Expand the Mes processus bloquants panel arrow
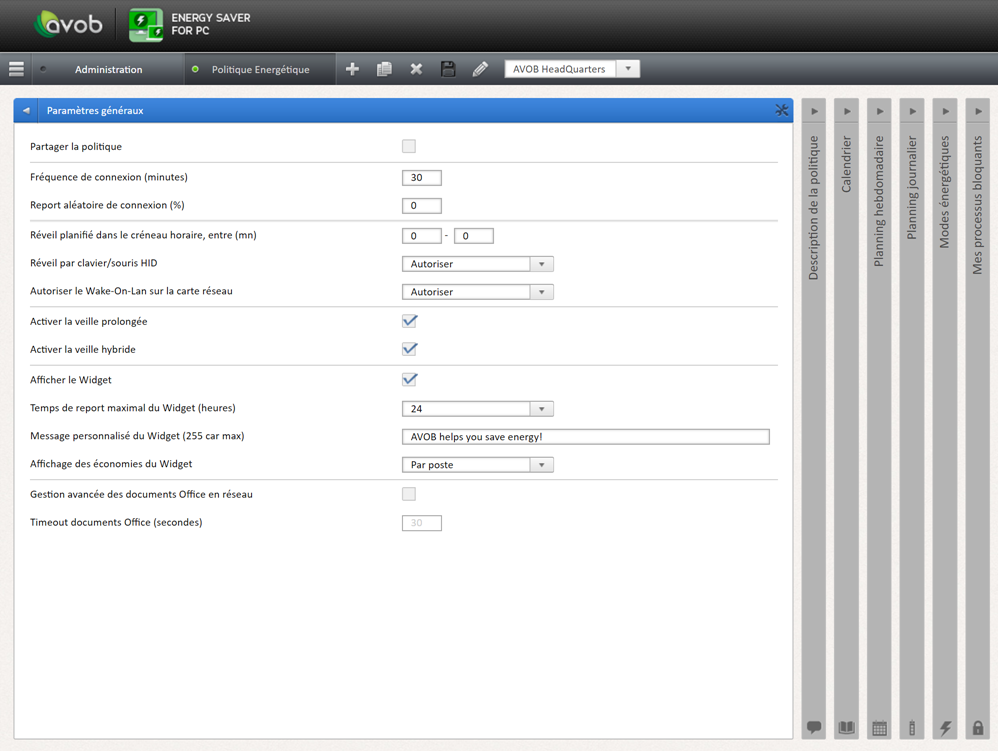The width and height of the screenshot is (998, 751). tap(978, 111)
